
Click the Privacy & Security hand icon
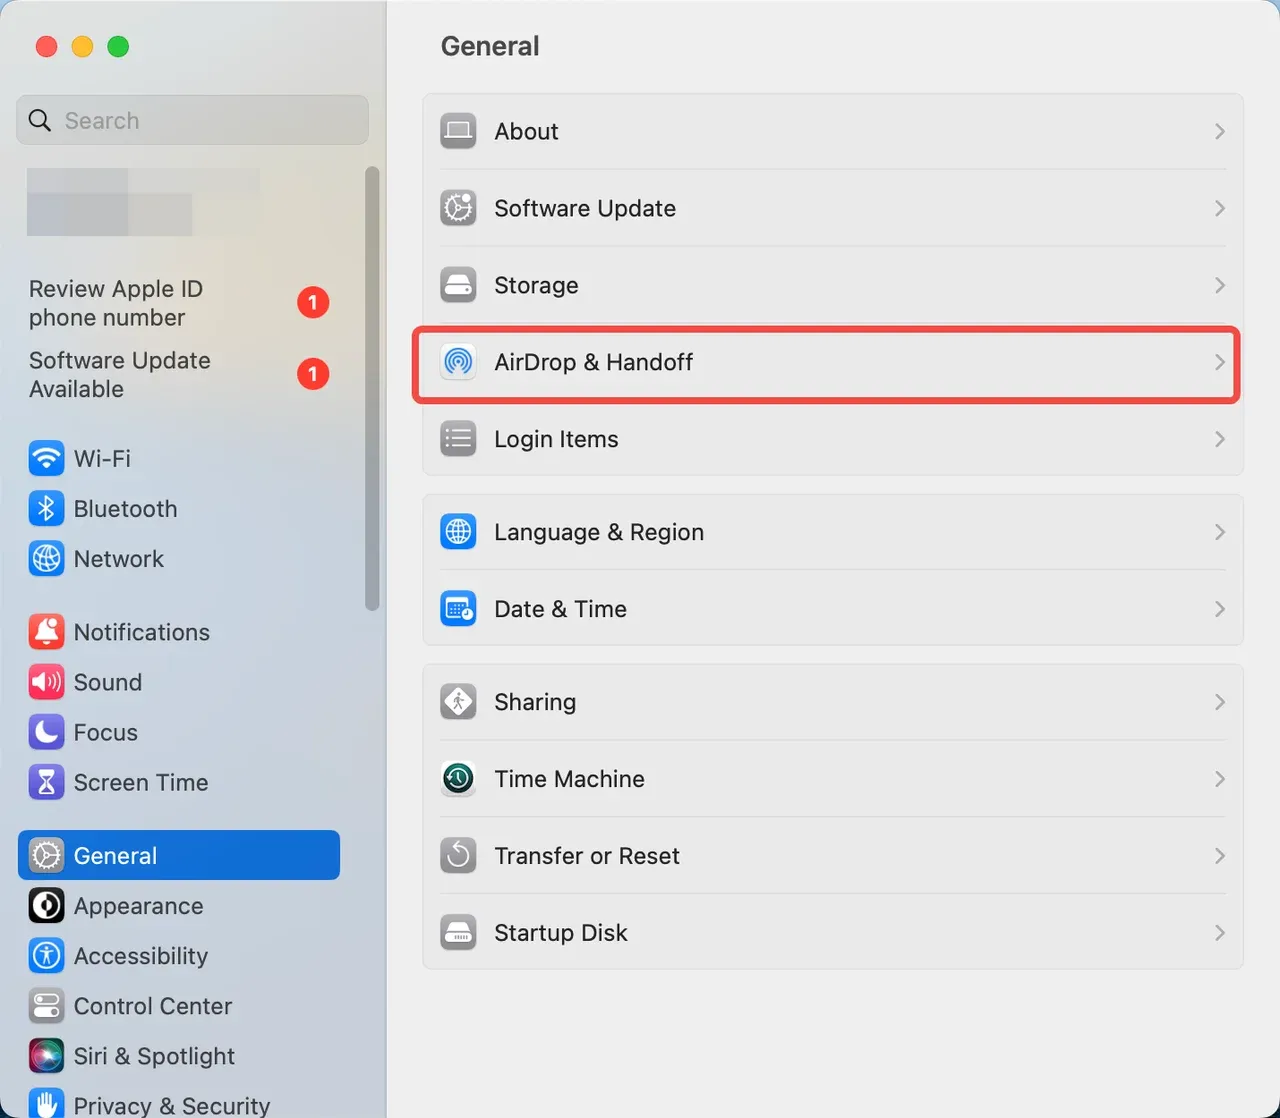coord(46,1102)
